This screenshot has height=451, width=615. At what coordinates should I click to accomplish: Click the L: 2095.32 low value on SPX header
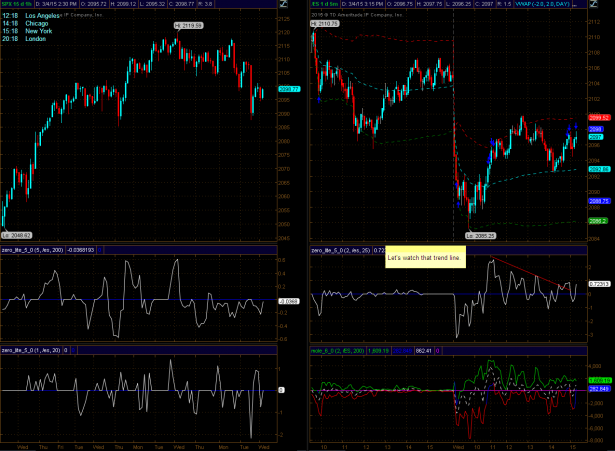pos(153,4)
